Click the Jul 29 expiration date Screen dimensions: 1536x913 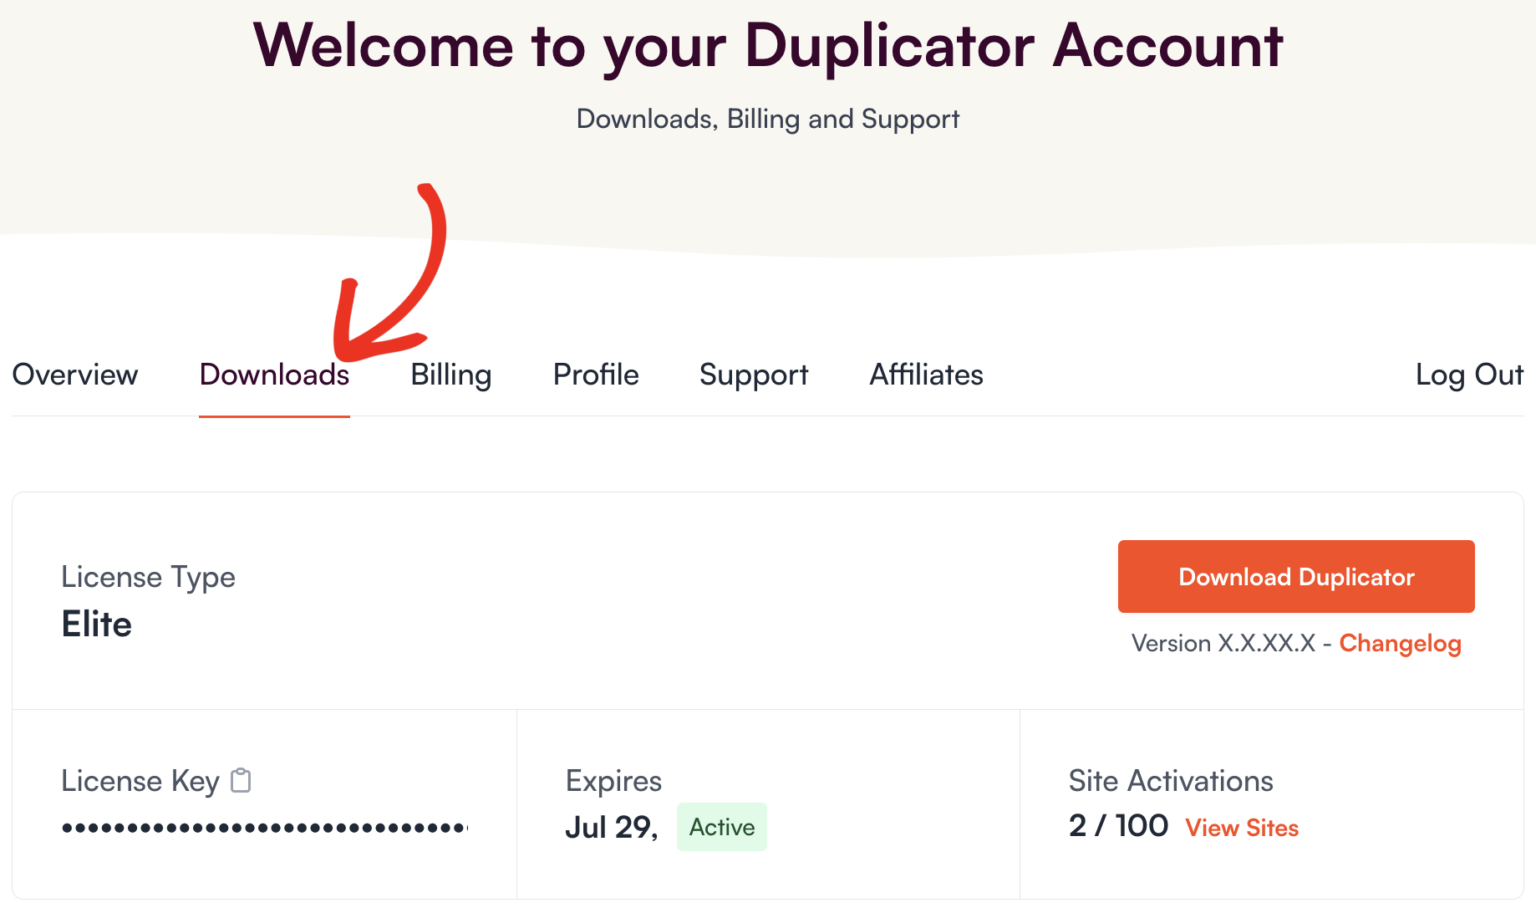pos(610,826)
